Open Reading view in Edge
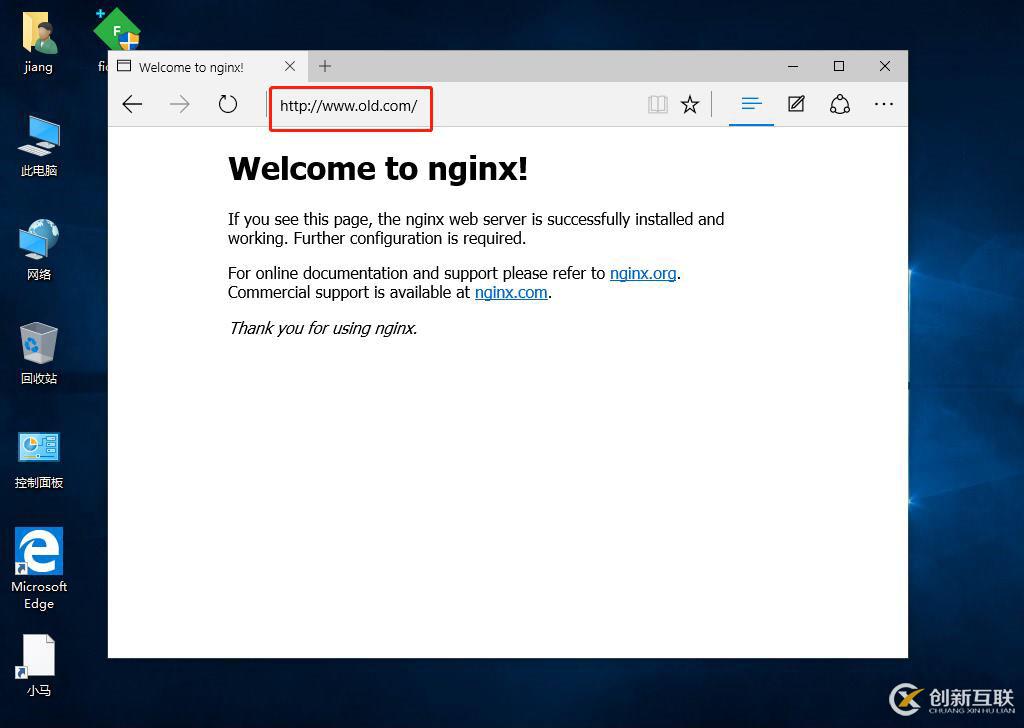Screen dimensions: 1024x728 pos(657,104)
